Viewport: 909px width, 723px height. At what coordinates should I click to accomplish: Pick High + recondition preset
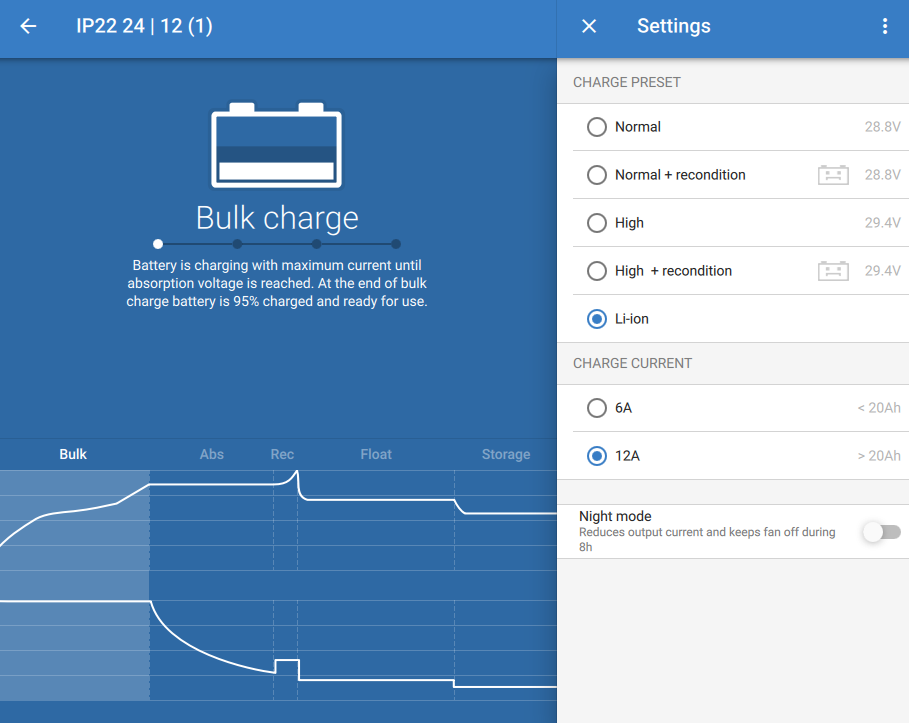597,271
